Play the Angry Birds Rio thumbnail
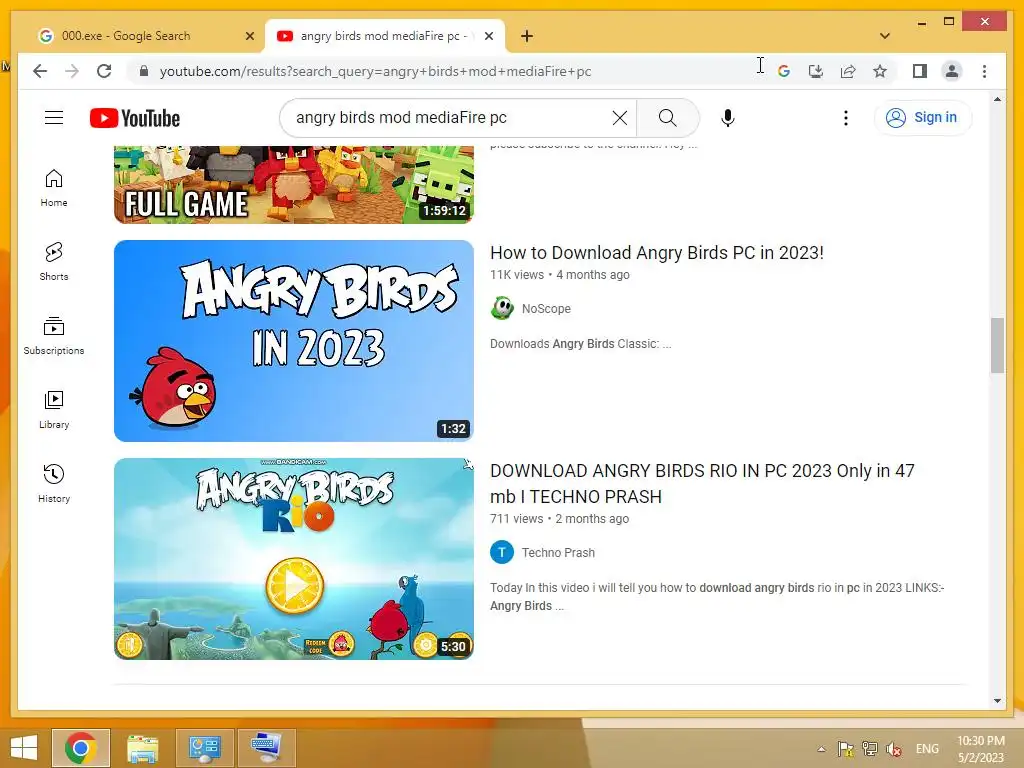Viewport: 1024px width, 768px height. tap(294, 559)
